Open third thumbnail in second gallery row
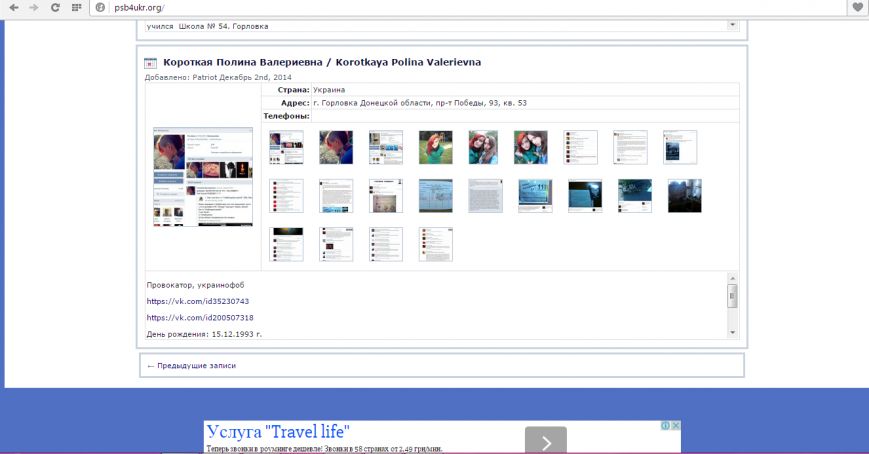The height and width of the screenshot is (454, 869). coord(386,196)
